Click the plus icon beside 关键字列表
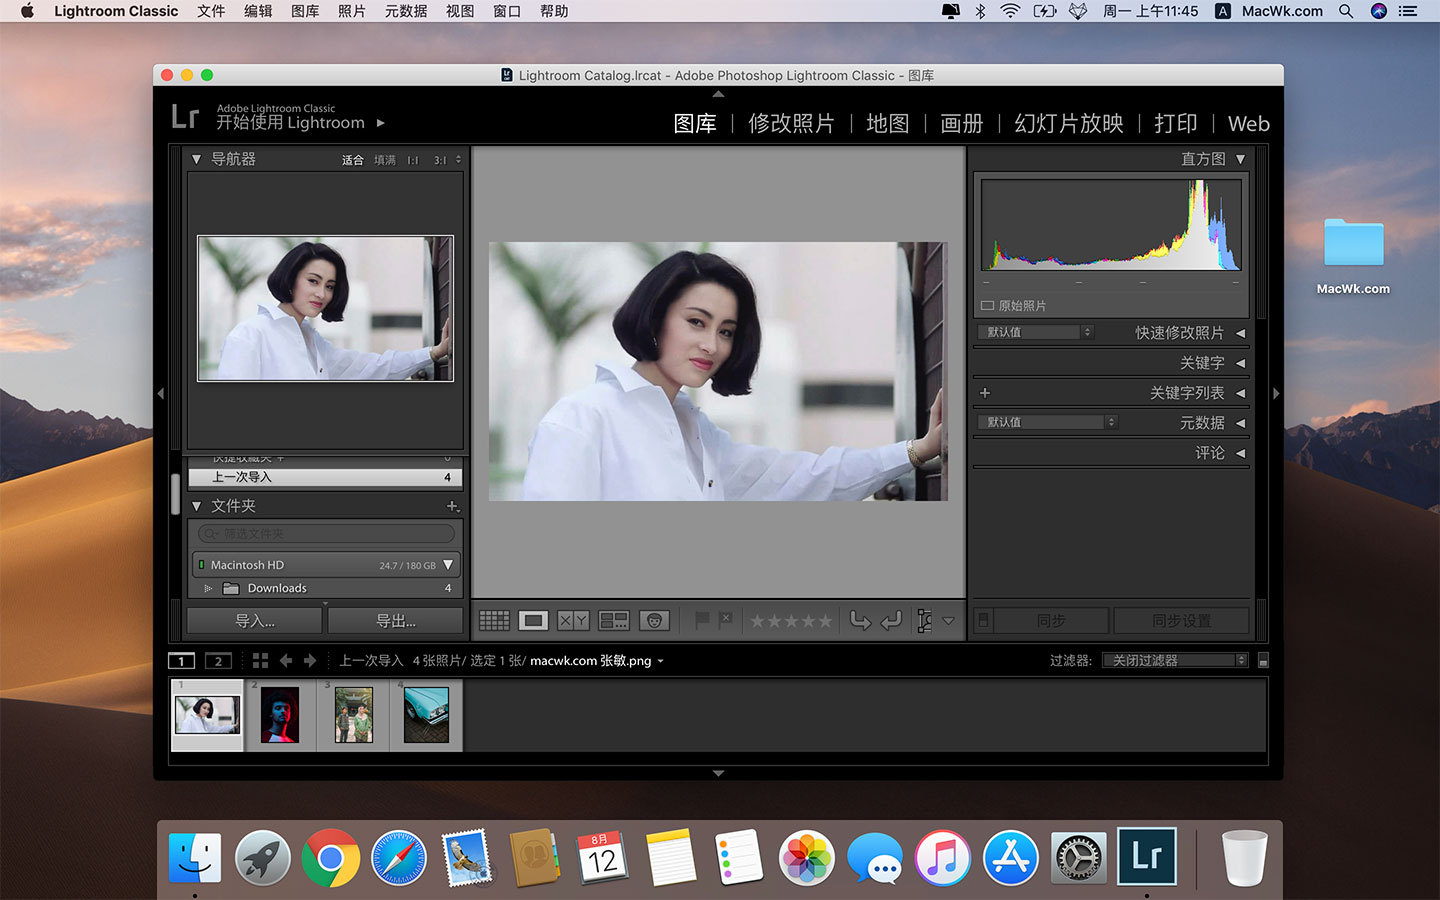This screenshot has height=900, width=1440. point(985,393)
